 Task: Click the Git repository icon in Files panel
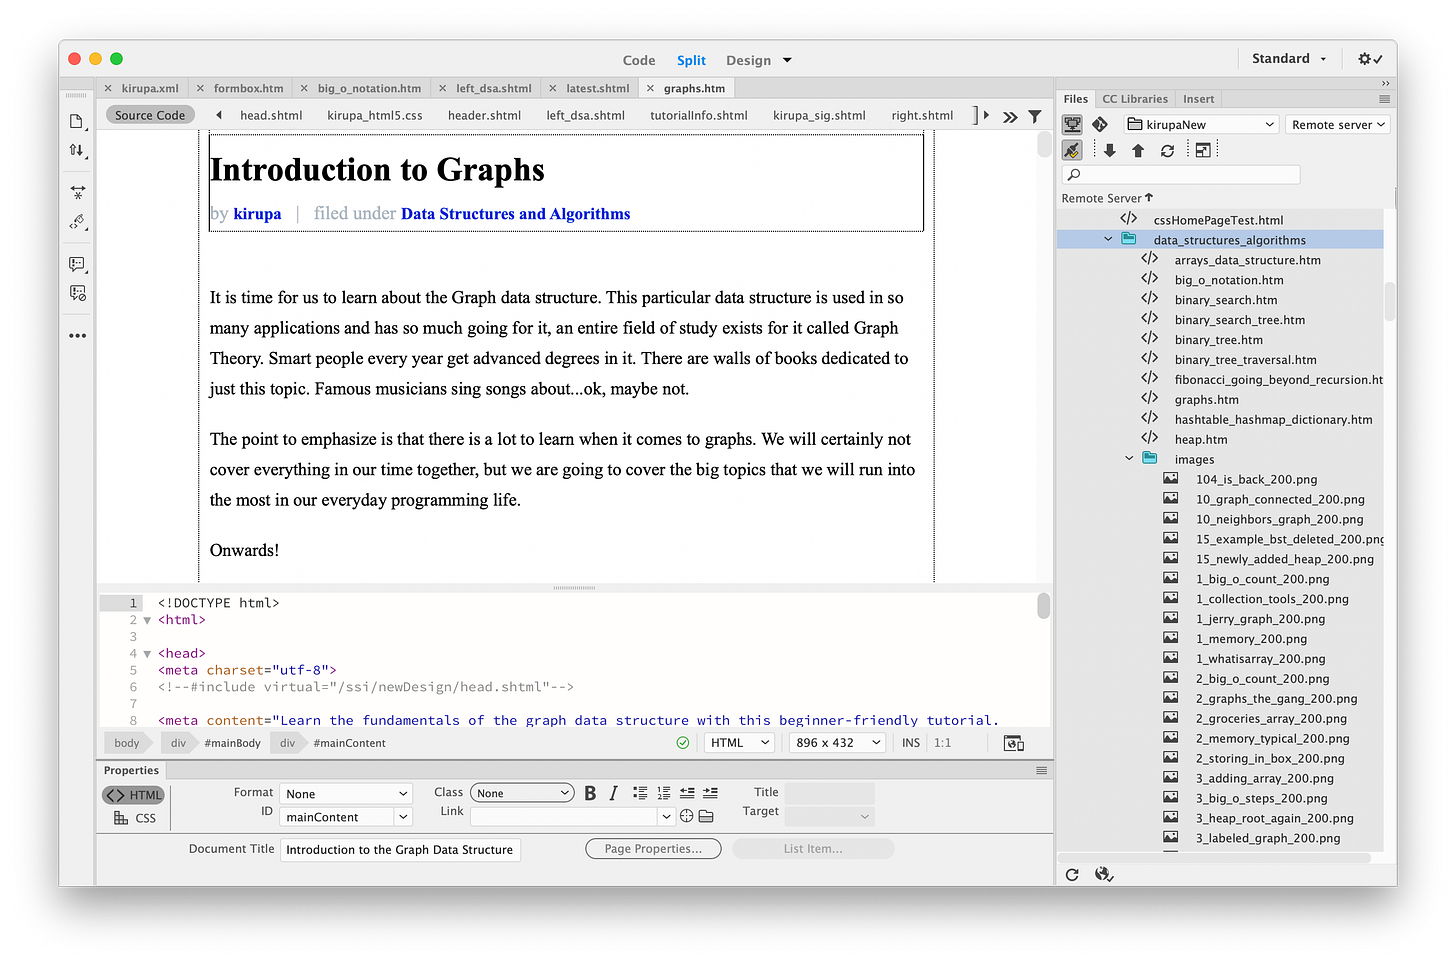pyautogui.click(x=1100, y=125)
